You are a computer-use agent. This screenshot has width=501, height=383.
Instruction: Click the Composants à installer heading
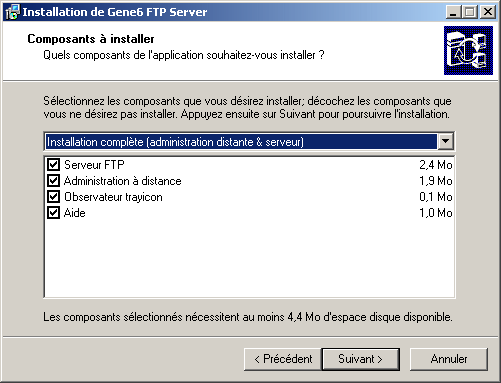pos(91,39)
